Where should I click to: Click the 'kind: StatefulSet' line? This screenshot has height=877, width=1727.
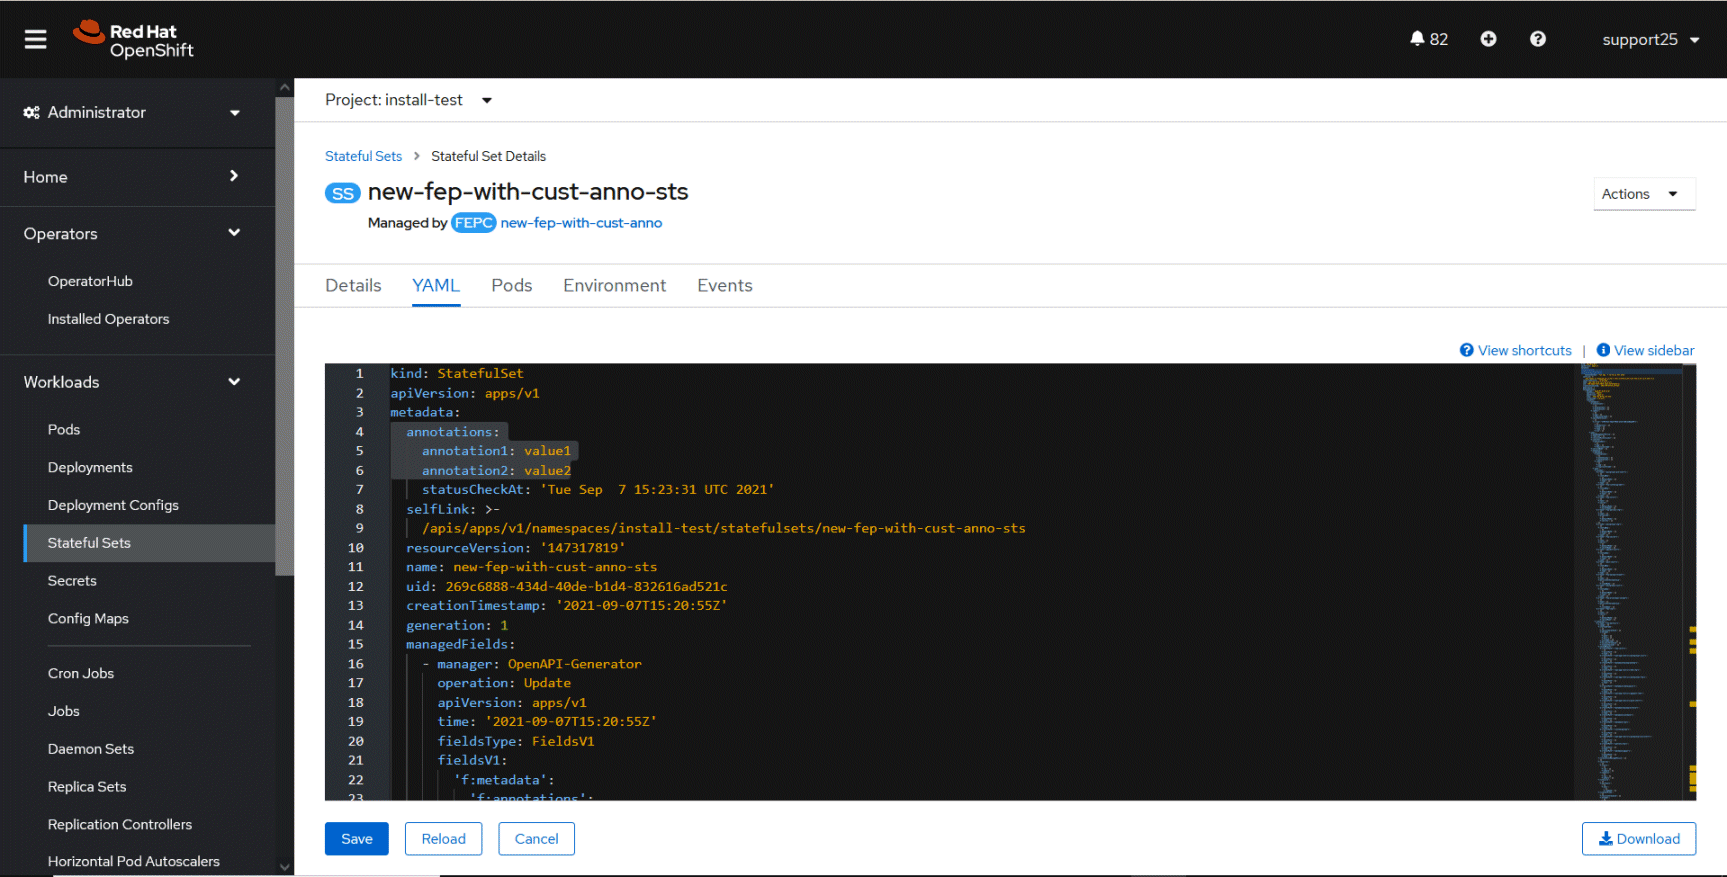(457, 374)
